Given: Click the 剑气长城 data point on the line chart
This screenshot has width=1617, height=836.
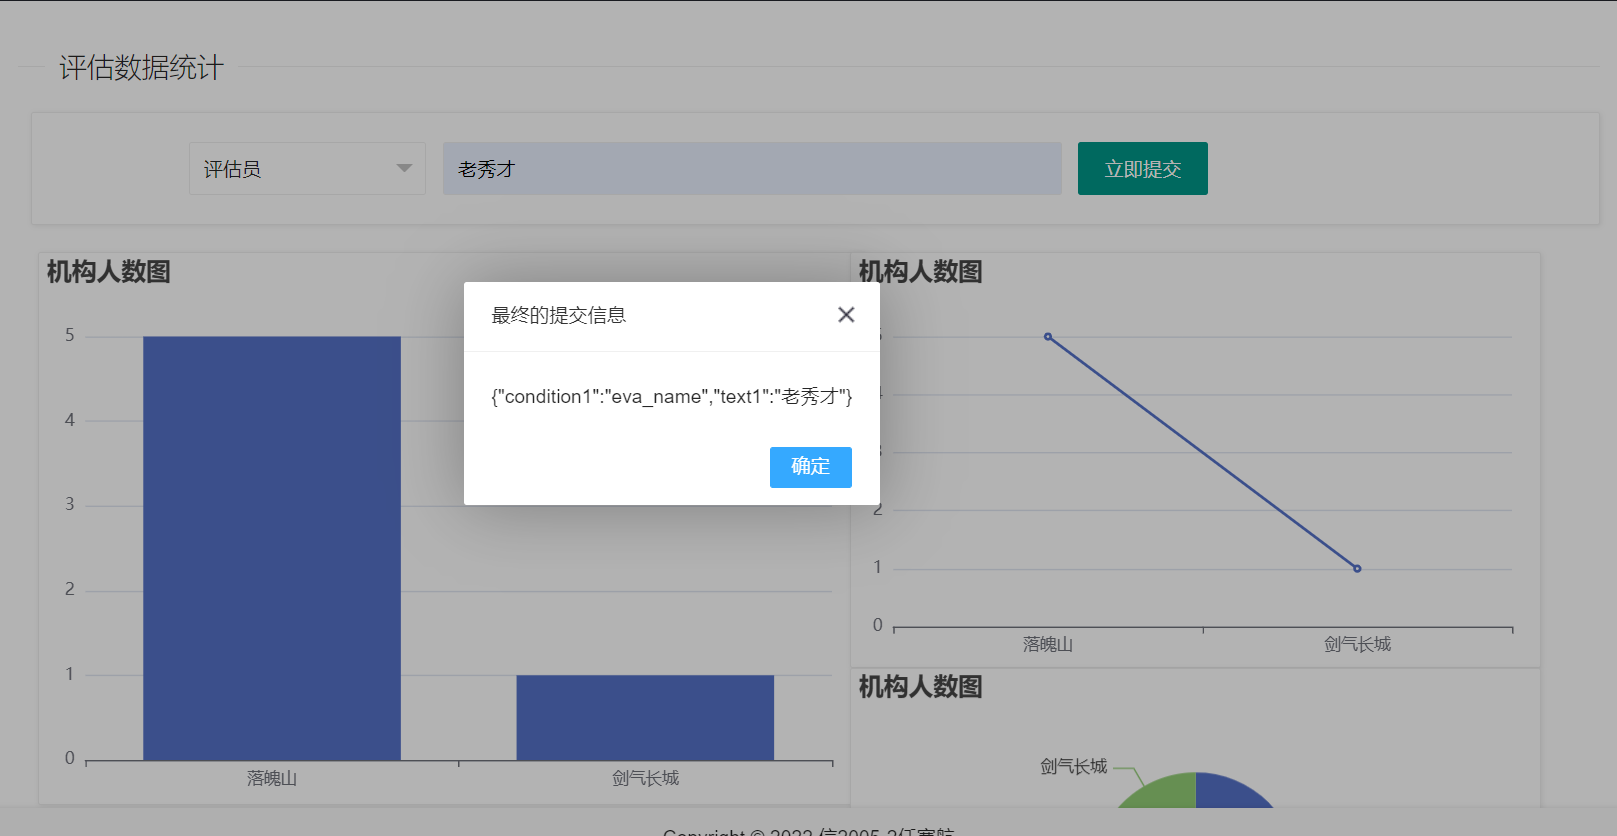Looking at the screenshot, I should tap(1357, 569).
